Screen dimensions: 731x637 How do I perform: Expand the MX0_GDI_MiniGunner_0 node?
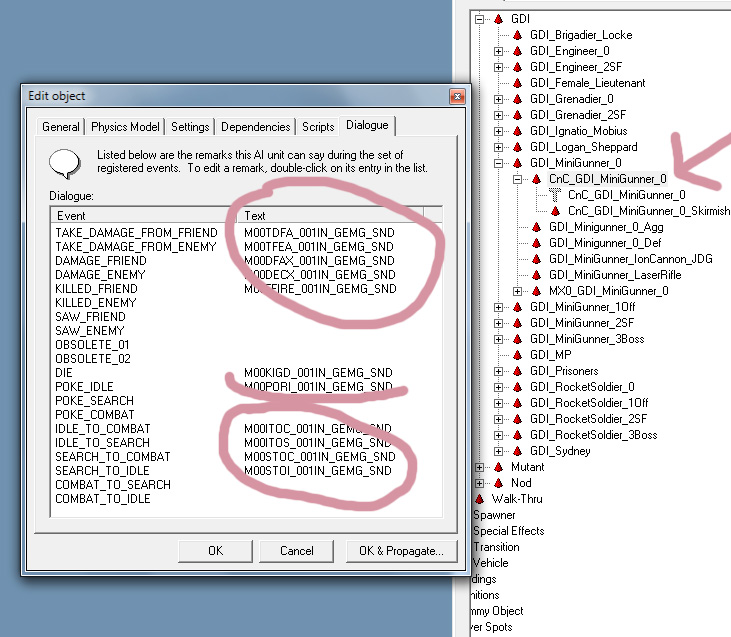click(517, 291)
